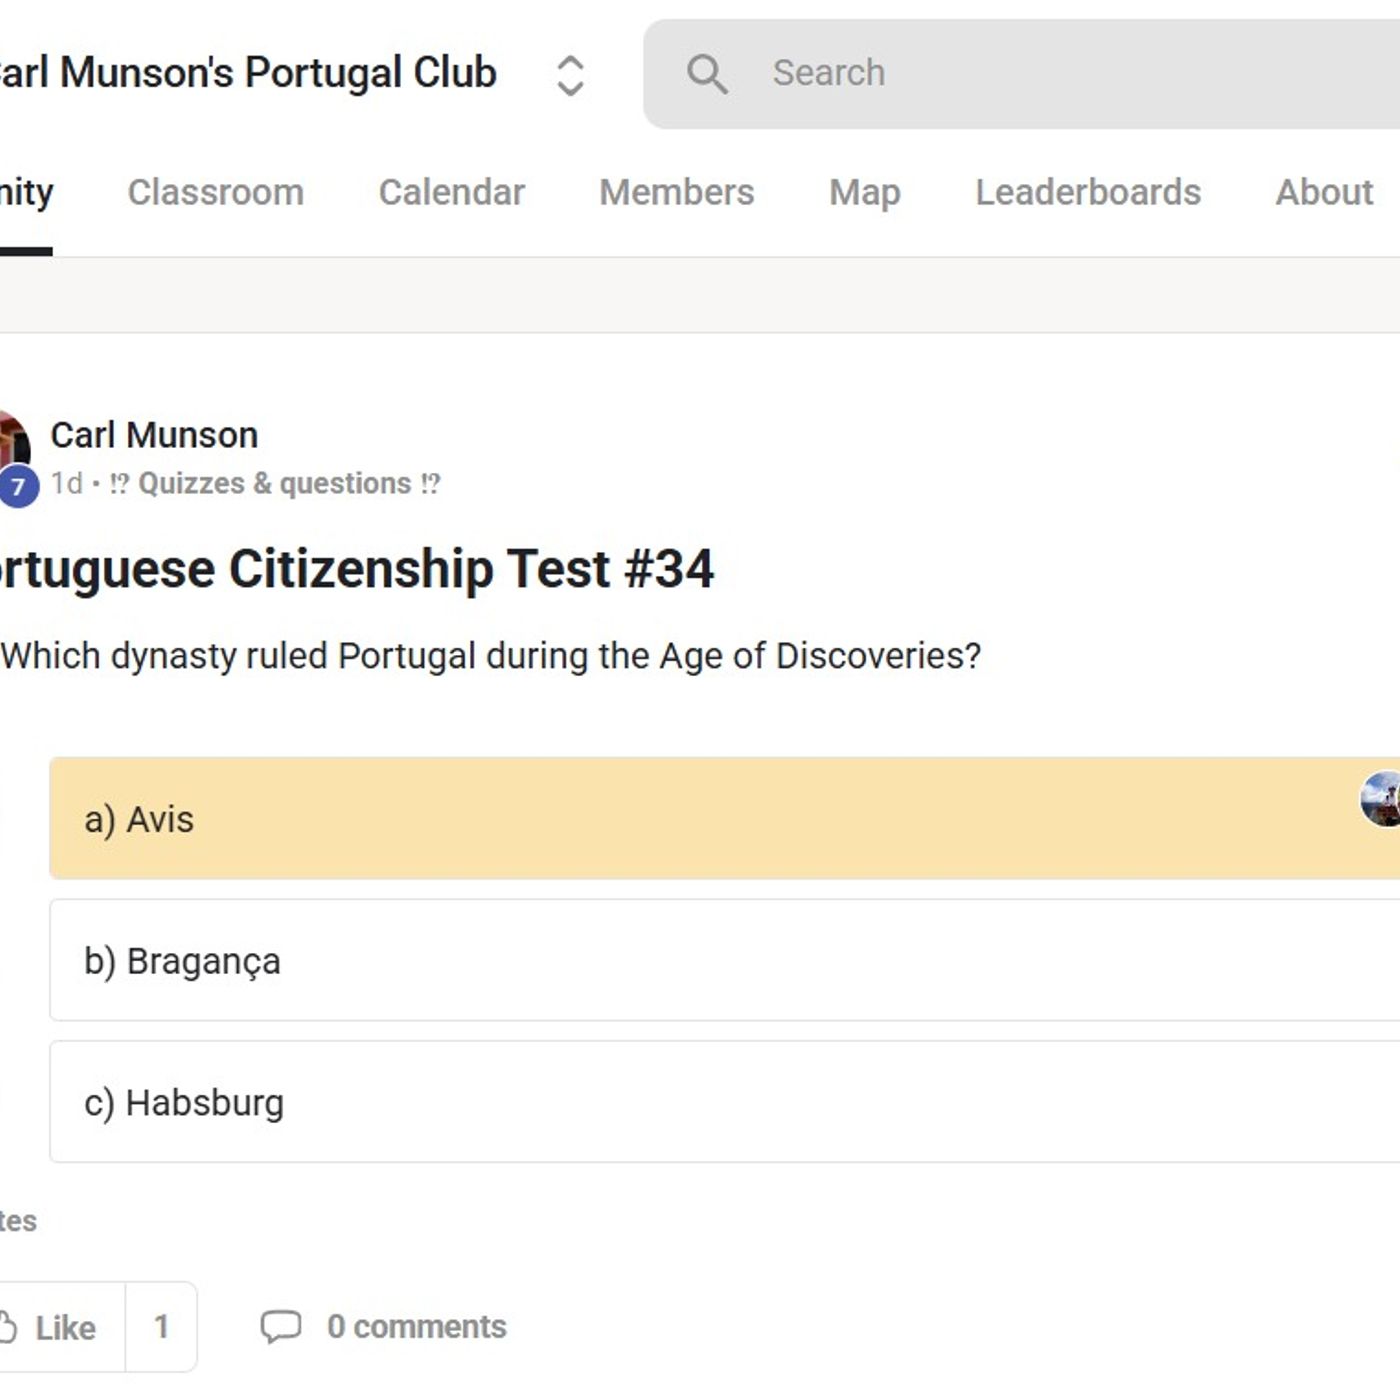Open the Leaderboards tab
The image size is (1400, 1400).
pos(1088,192)
